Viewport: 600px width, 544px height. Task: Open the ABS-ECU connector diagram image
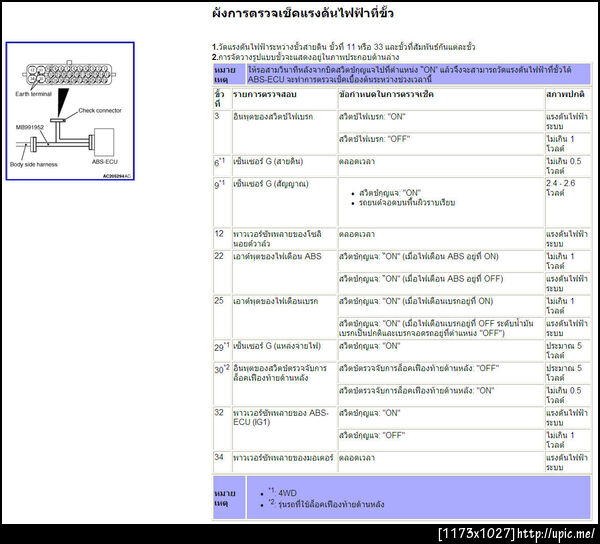click(x=70, y=111)
